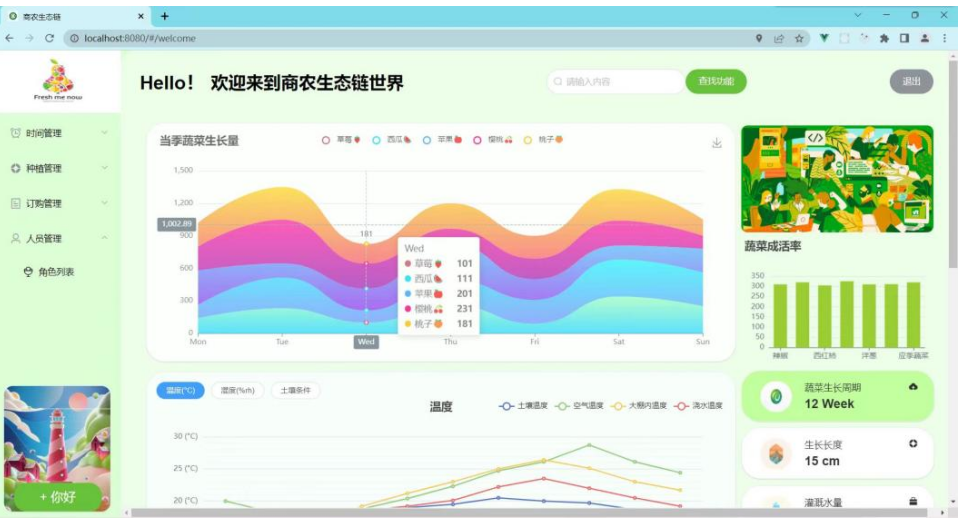Screen dimensions: 964x526
Task: Click the location pin icon in address bar
Action: 759,38
